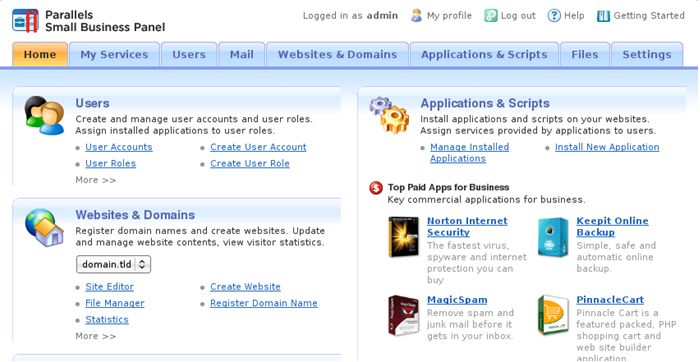Viewport: 700px width, 362px height.
Task: Click the PinnacleCart product box image
Action: click(553, 315)
